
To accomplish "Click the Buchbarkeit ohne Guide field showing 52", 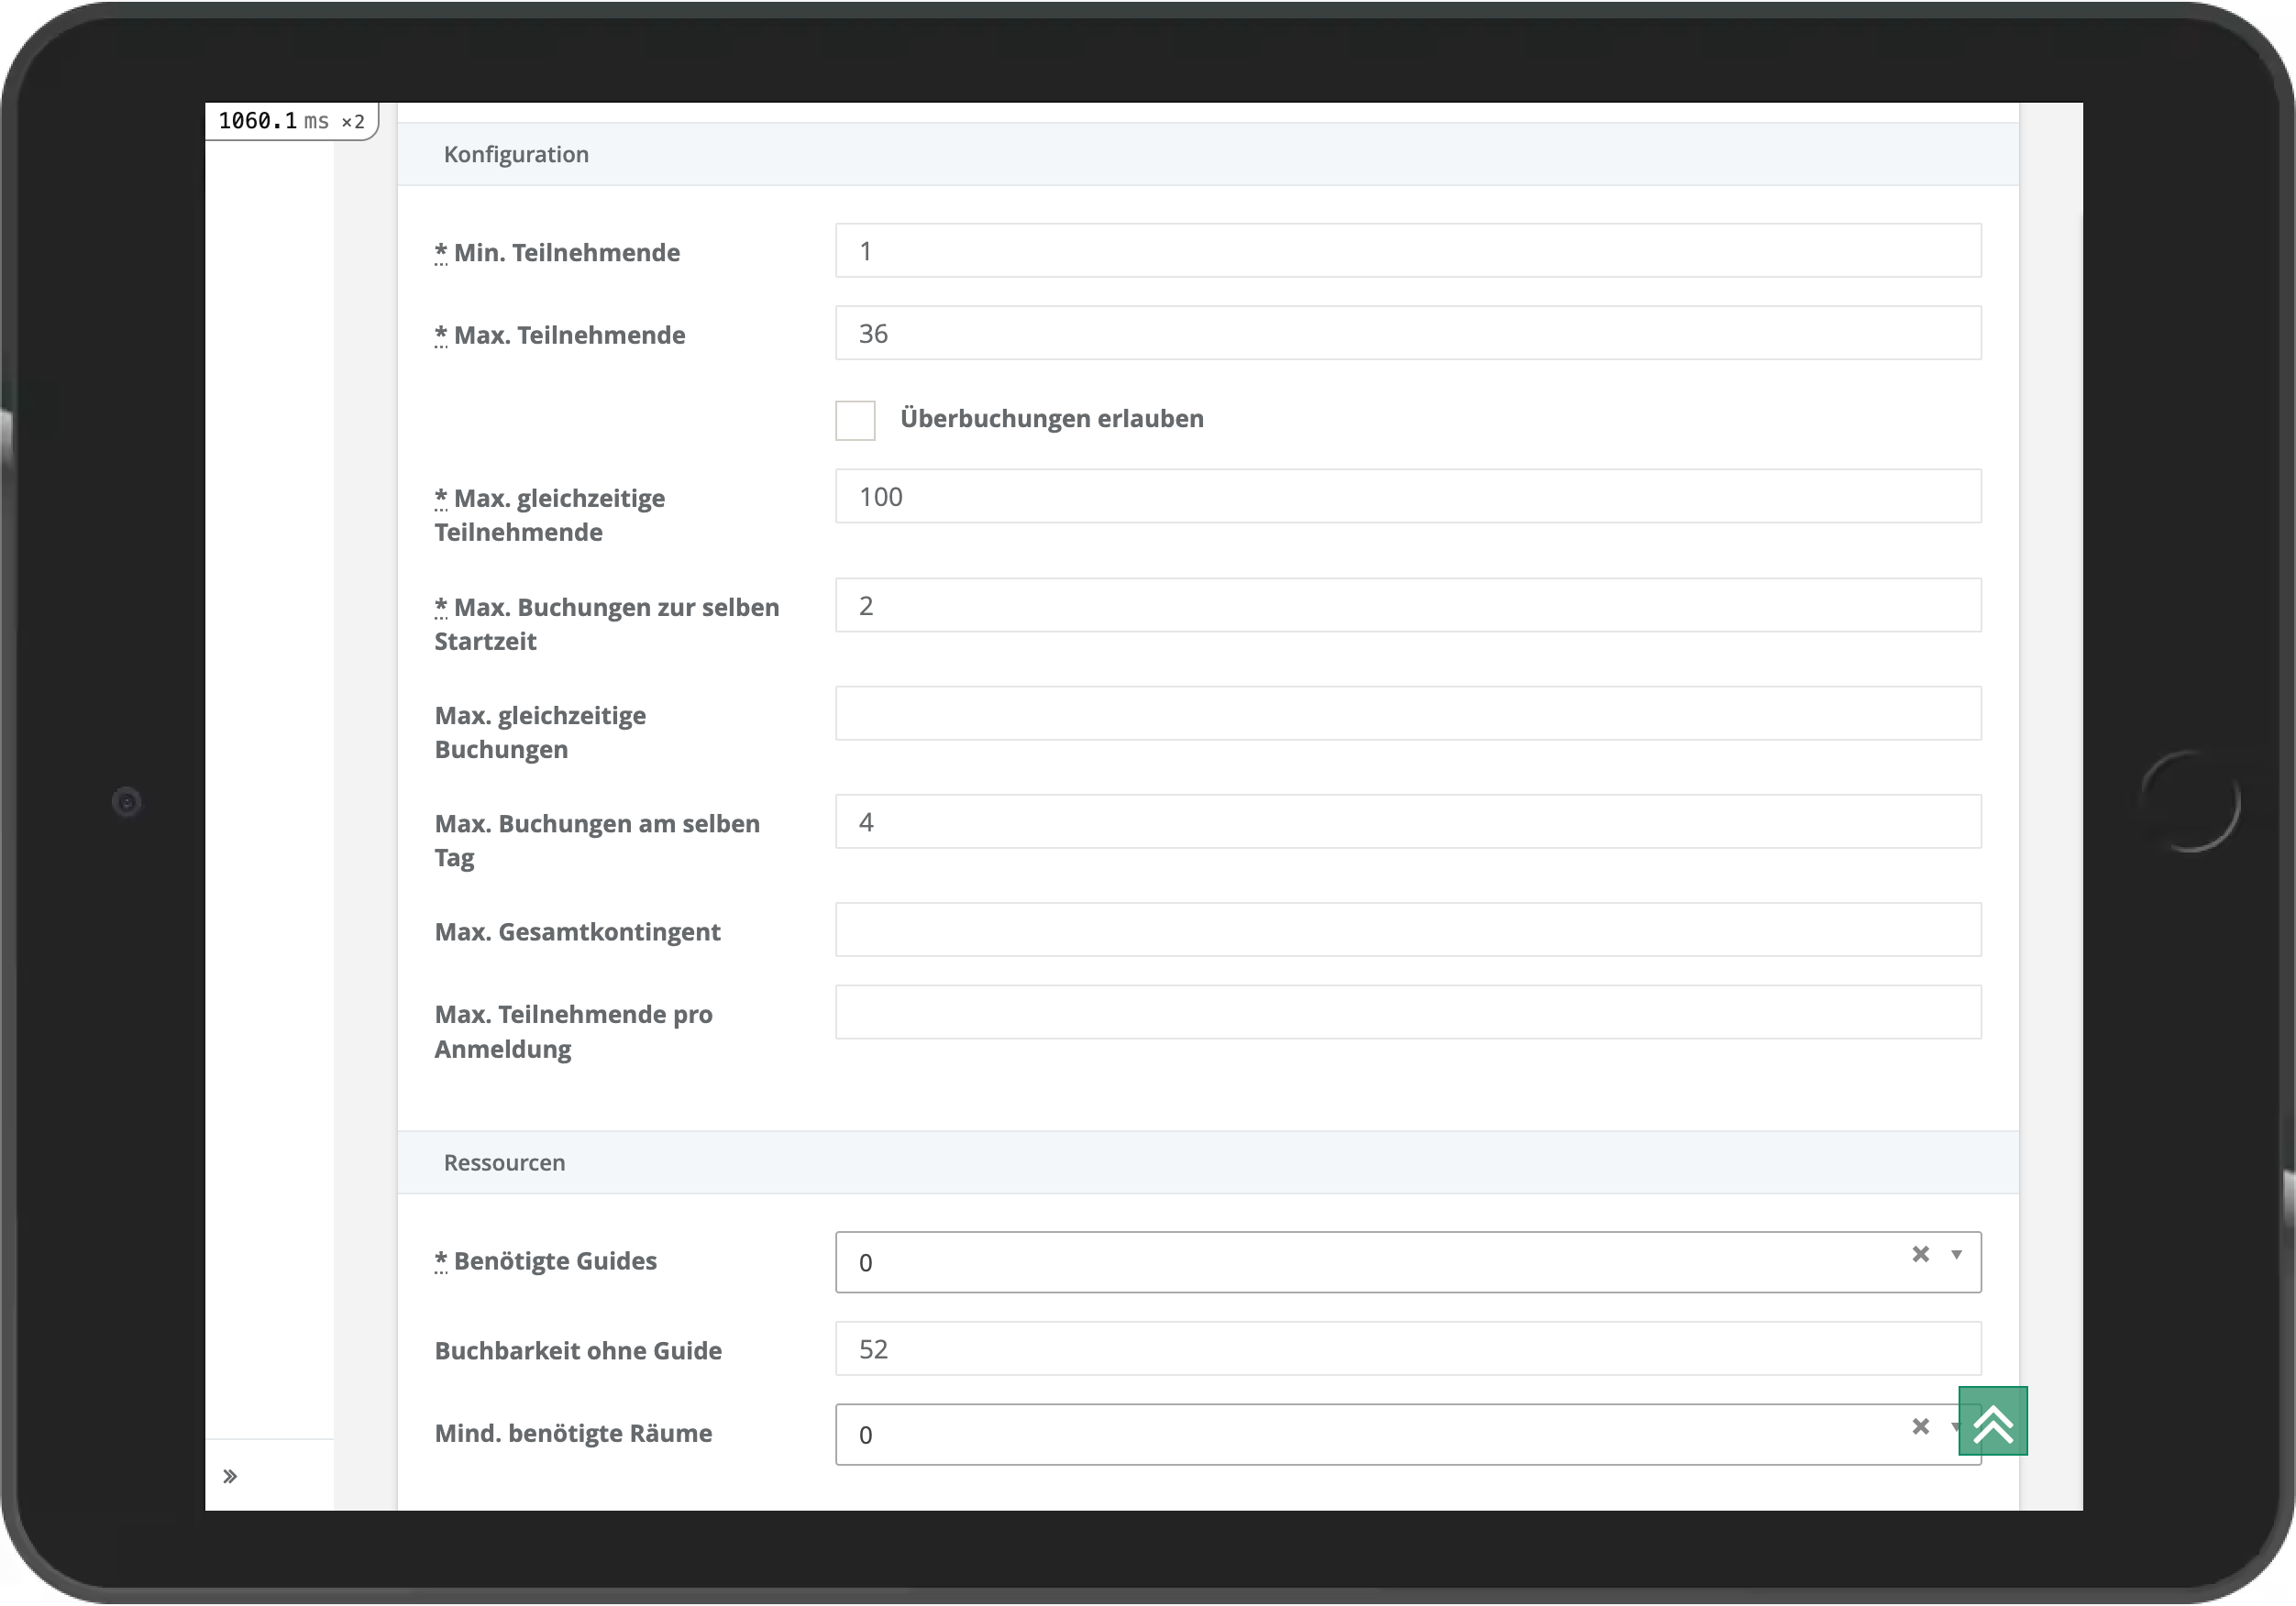I will click(1408, 1349).
